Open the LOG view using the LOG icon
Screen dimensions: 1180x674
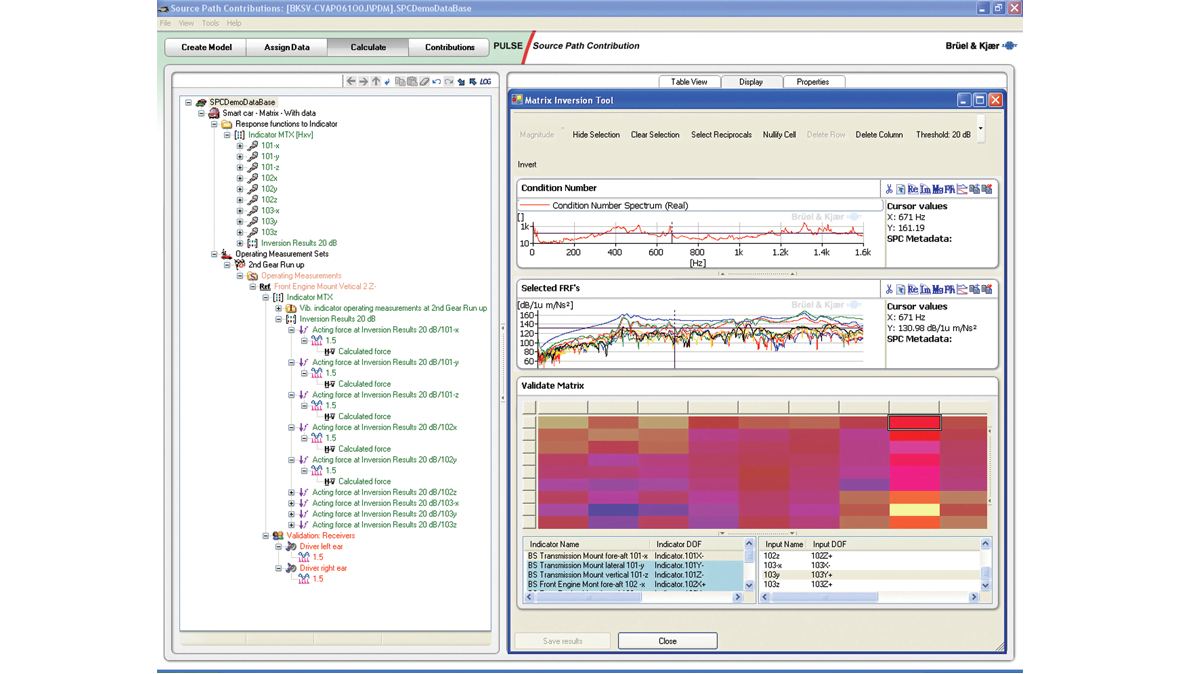pyautogui.click(x=485, y=82)
